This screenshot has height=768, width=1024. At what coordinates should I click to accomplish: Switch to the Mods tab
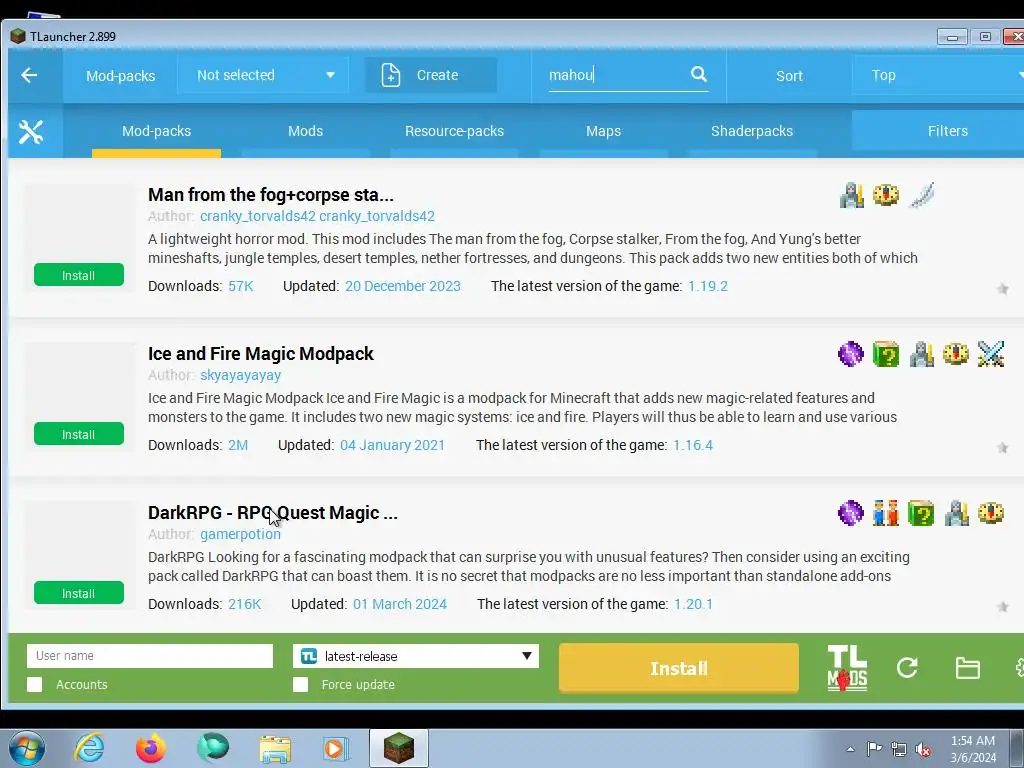(306, 131)
